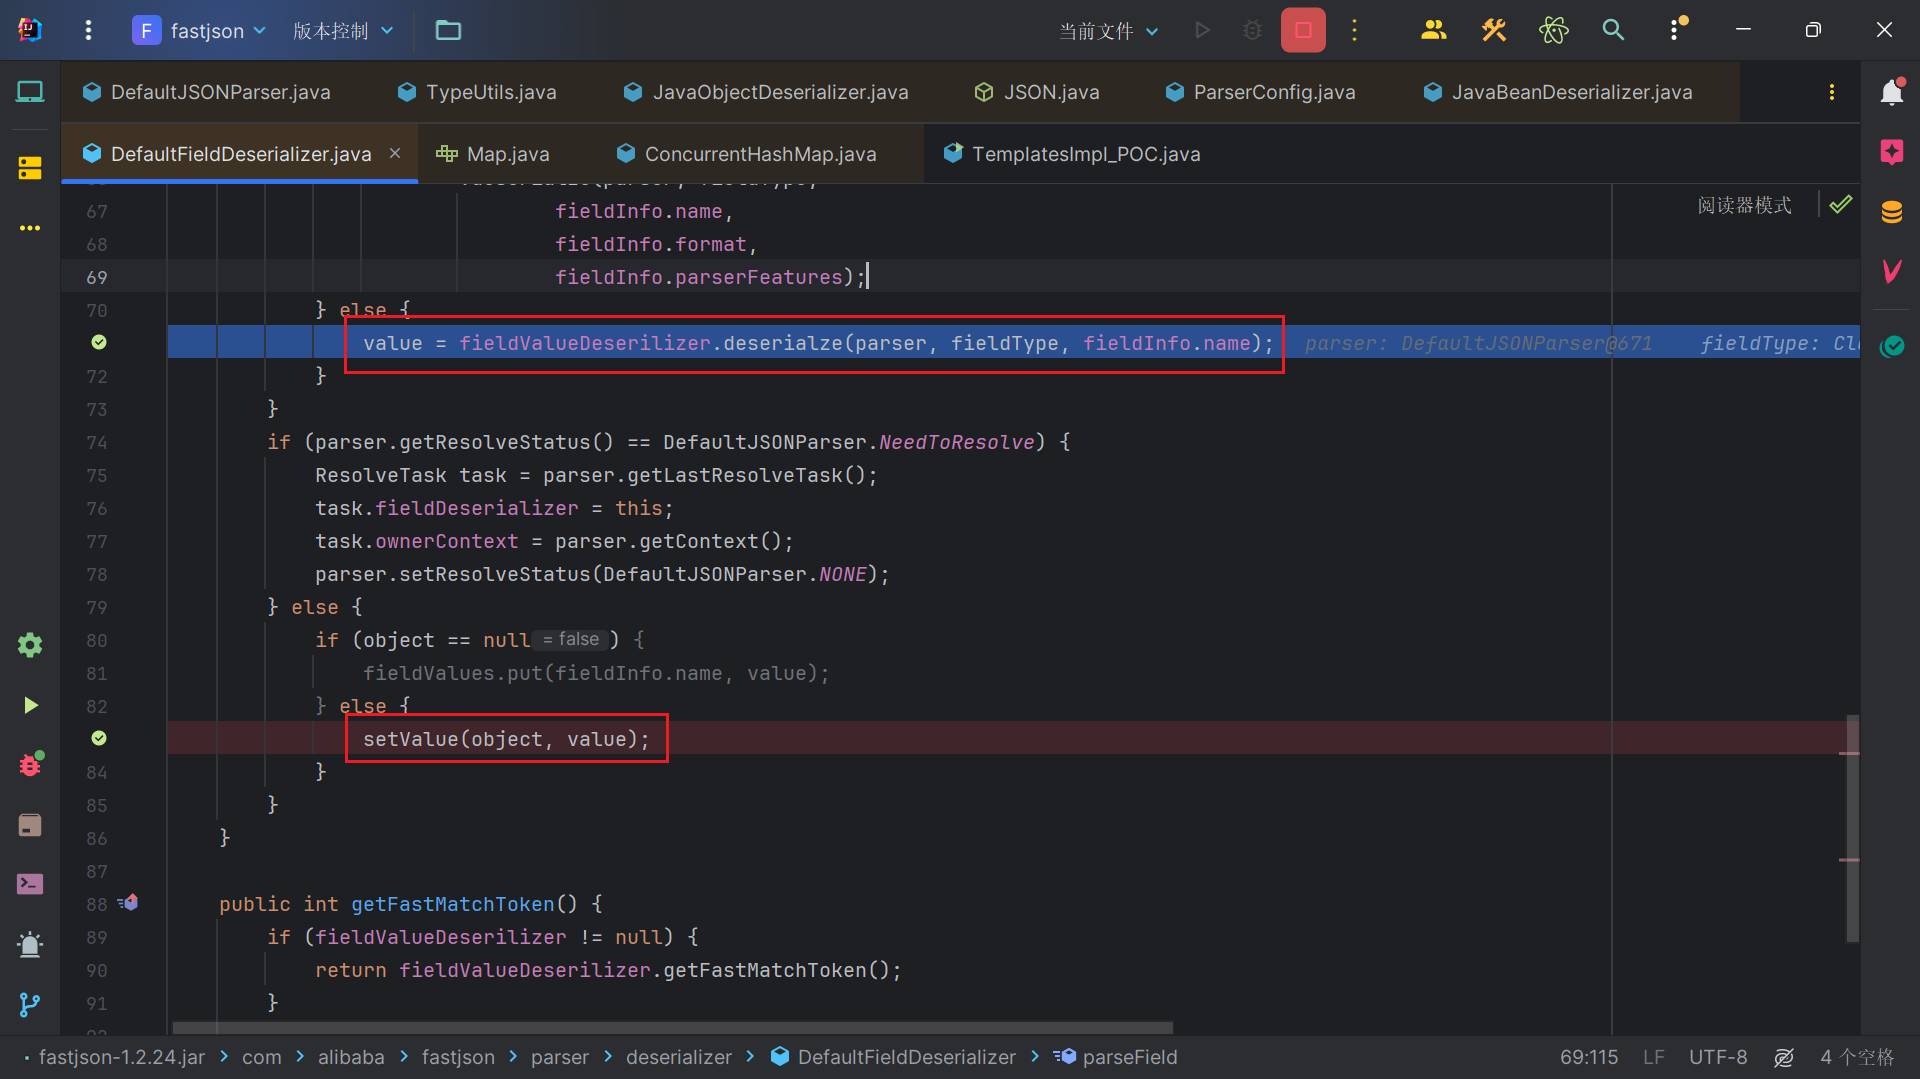Switch to ParserConfig.java tab

coord(1260,92)
